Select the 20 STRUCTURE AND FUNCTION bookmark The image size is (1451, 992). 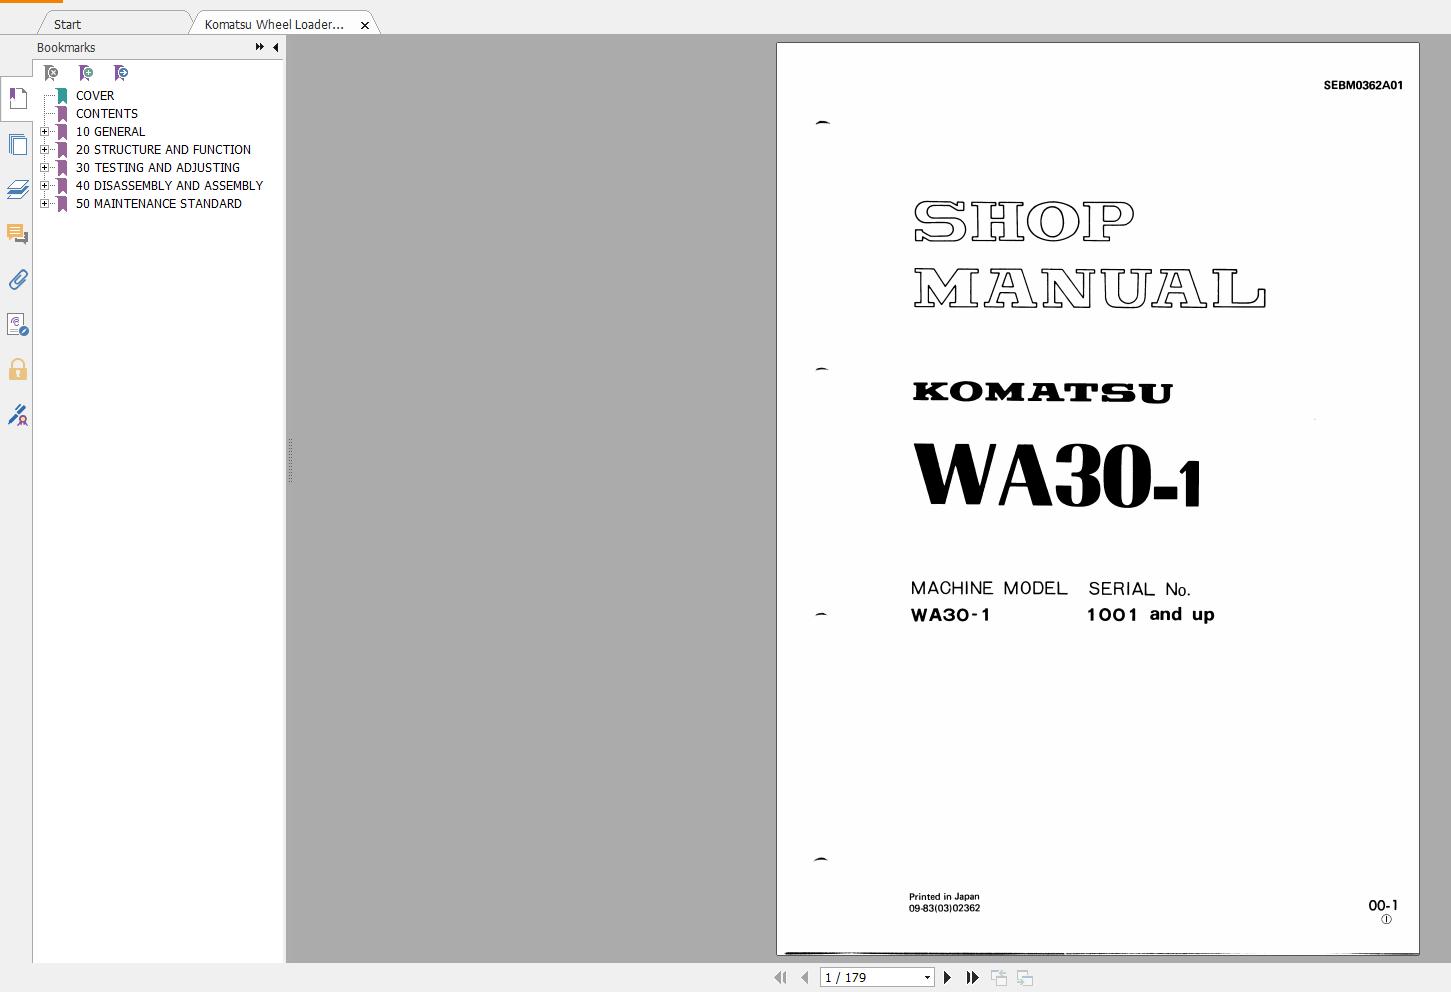(163, 149)
